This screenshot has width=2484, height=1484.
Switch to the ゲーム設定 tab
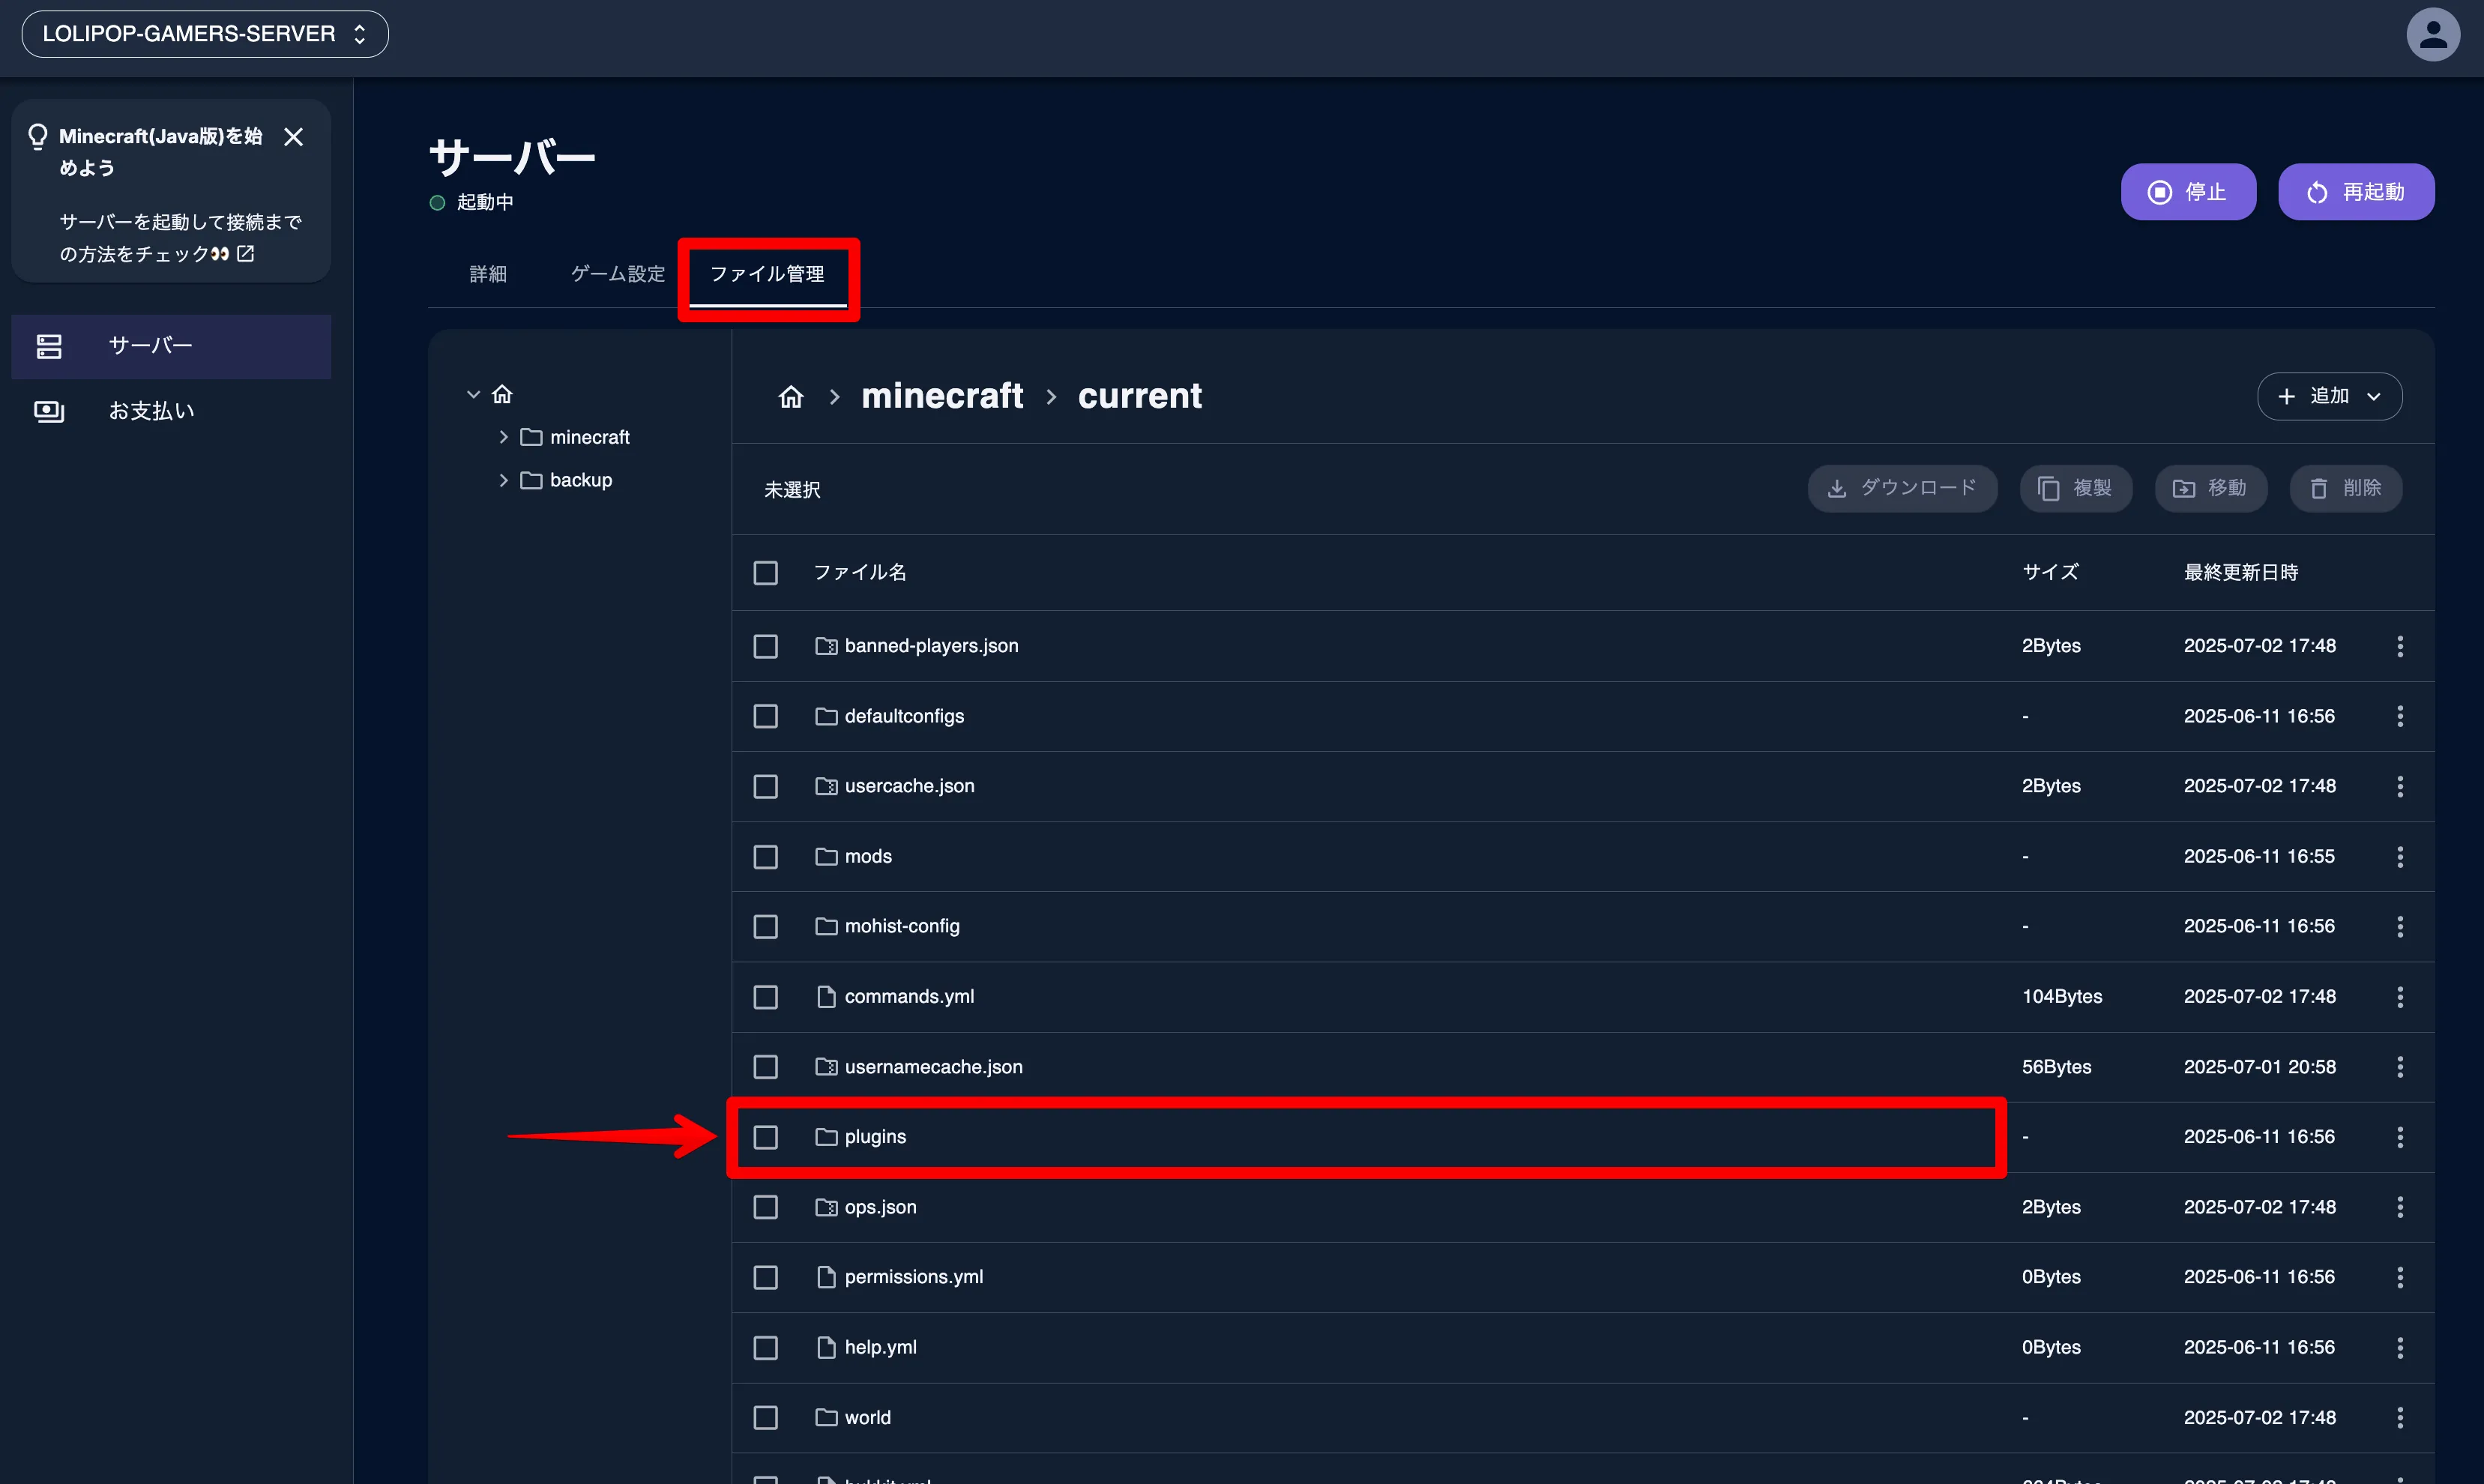point(617,274)
